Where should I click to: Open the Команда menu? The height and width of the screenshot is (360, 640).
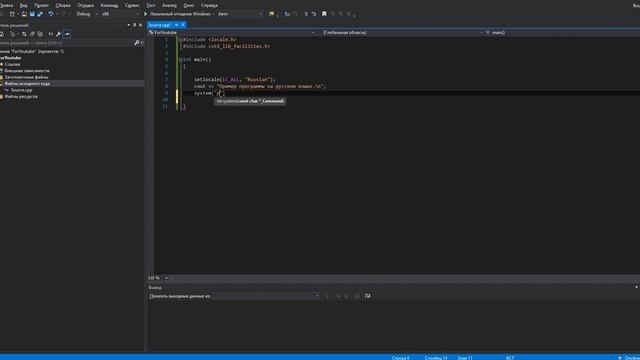click(x=109, y=5)
